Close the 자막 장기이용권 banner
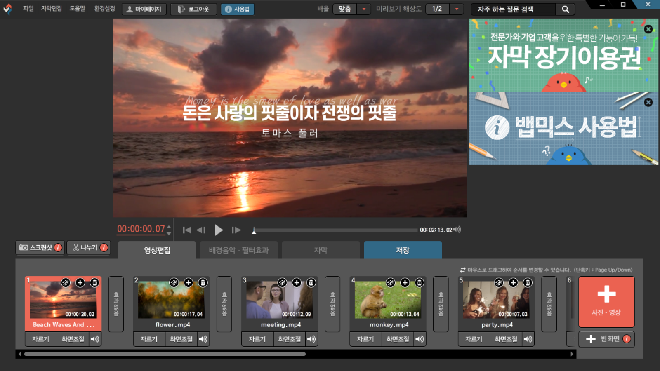The image size is (660, 371). [x=648, y=29]
